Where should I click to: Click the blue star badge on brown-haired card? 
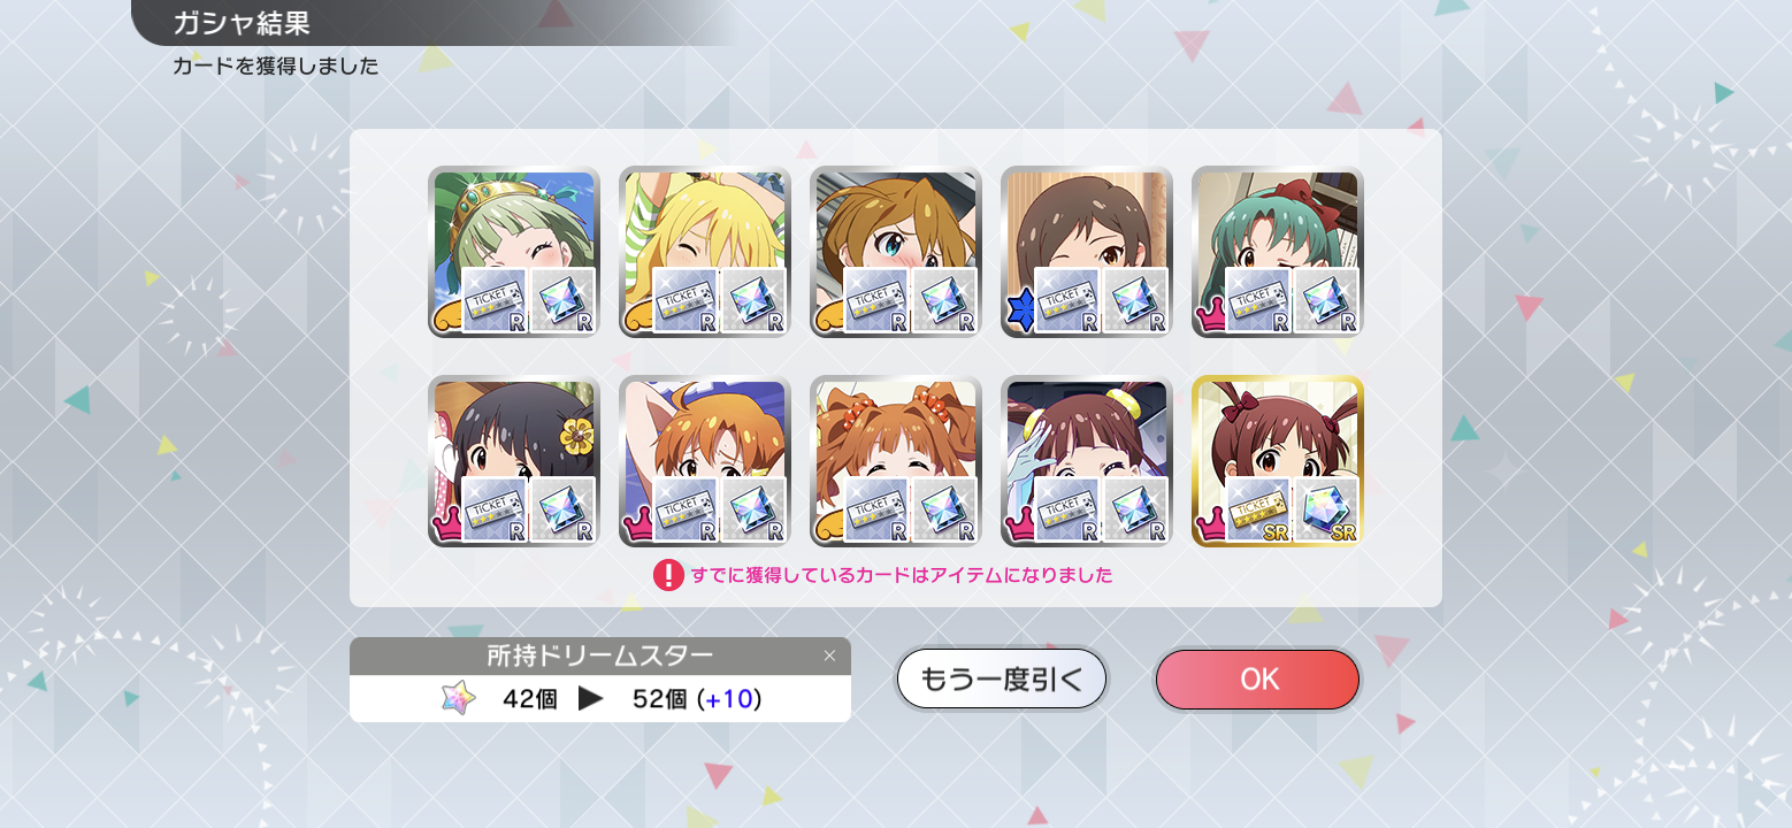click(x=1020, y=309)
